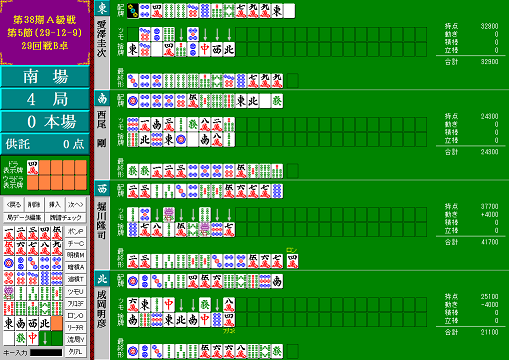Viewport: 509px width, 360px height.
Task: Click the ポンP call button
Action: [76, 231]
